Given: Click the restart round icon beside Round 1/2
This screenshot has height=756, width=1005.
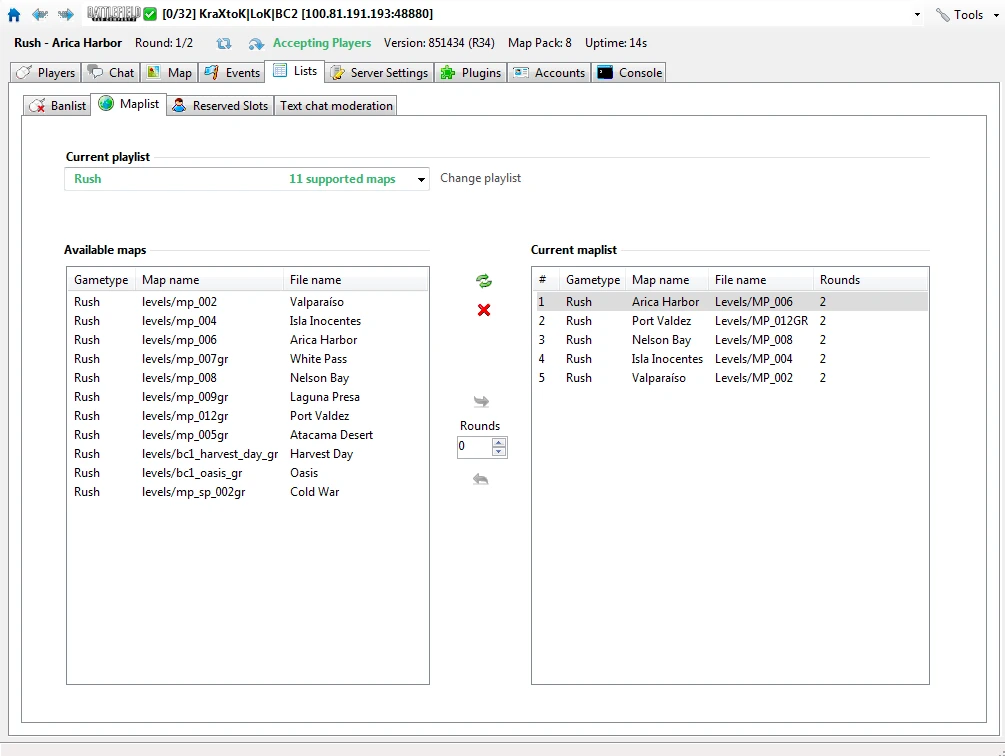Looking at the screenshot, I should point(224,44).
